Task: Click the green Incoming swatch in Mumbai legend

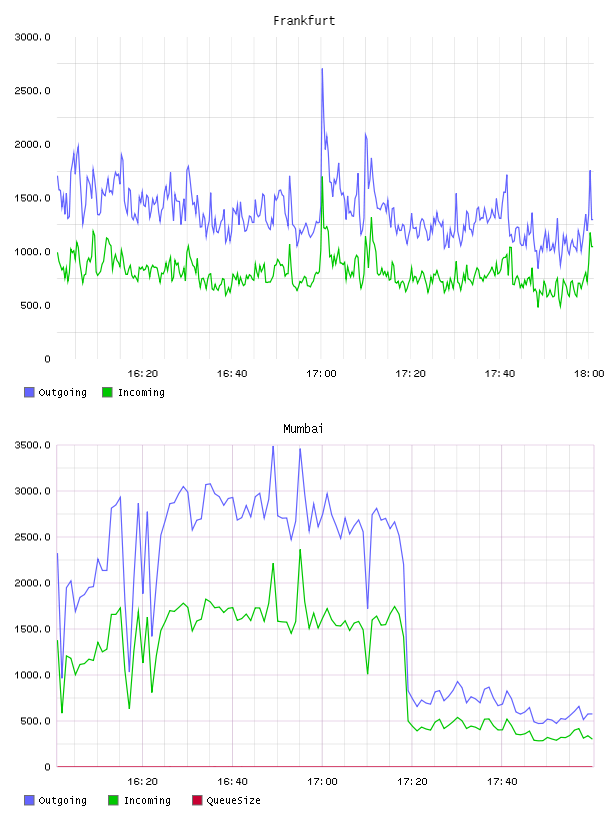Action: point(113,800)
